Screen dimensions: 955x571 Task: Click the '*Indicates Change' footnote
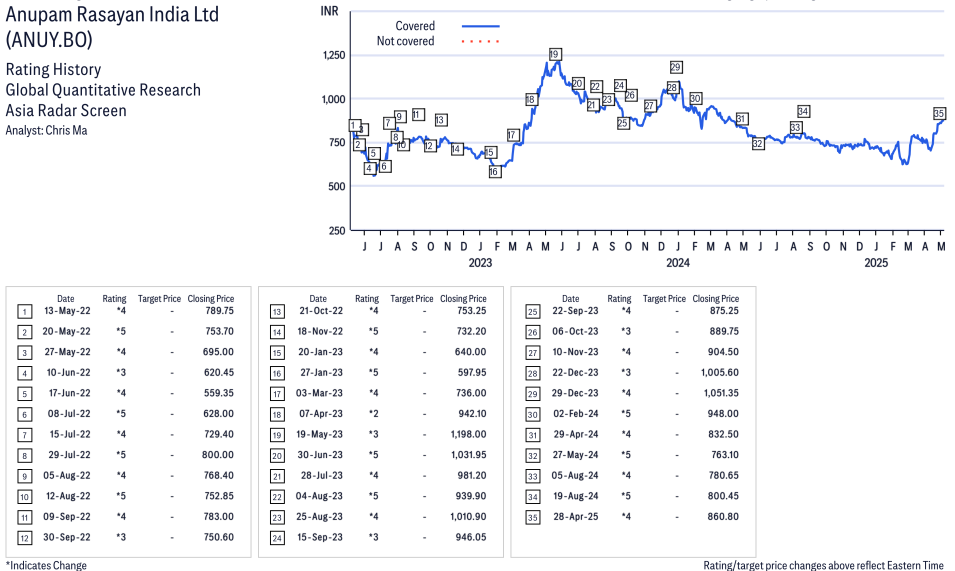46,565
